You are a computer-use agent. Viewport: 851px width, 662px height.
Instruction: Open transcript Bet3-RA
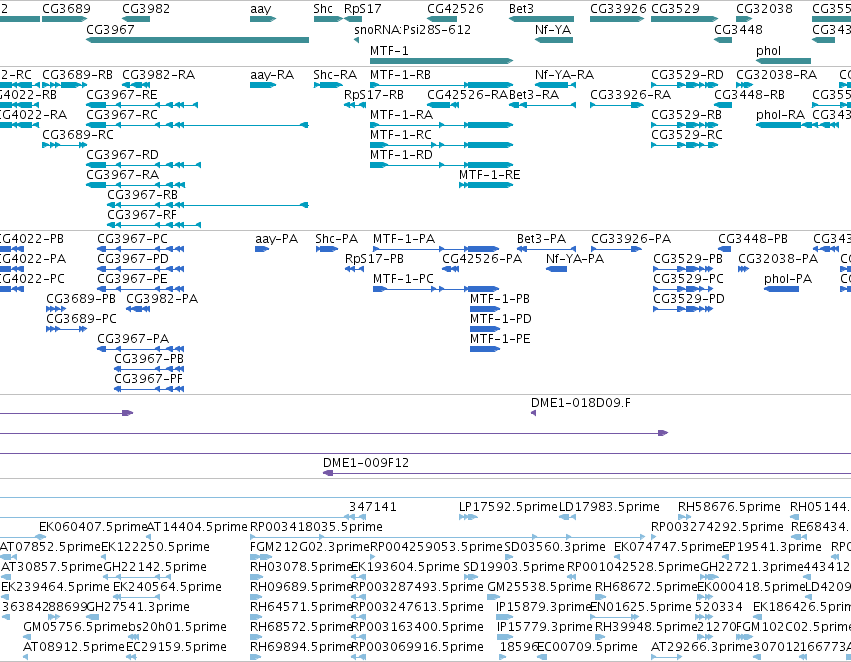tap(542, 105)
